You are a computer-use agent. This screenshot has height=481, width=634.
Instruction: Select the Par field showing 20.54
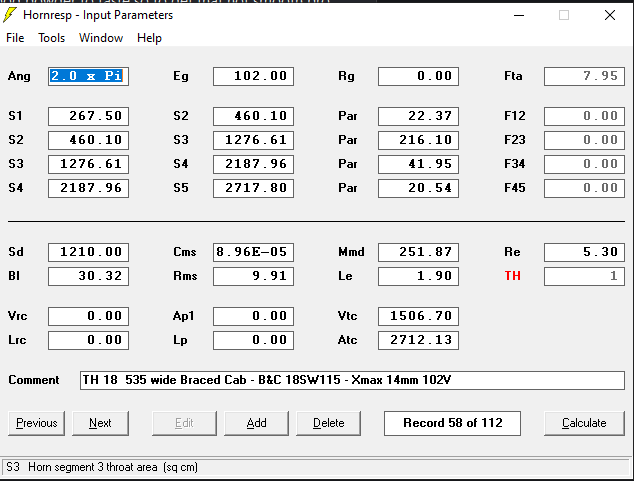418,188
